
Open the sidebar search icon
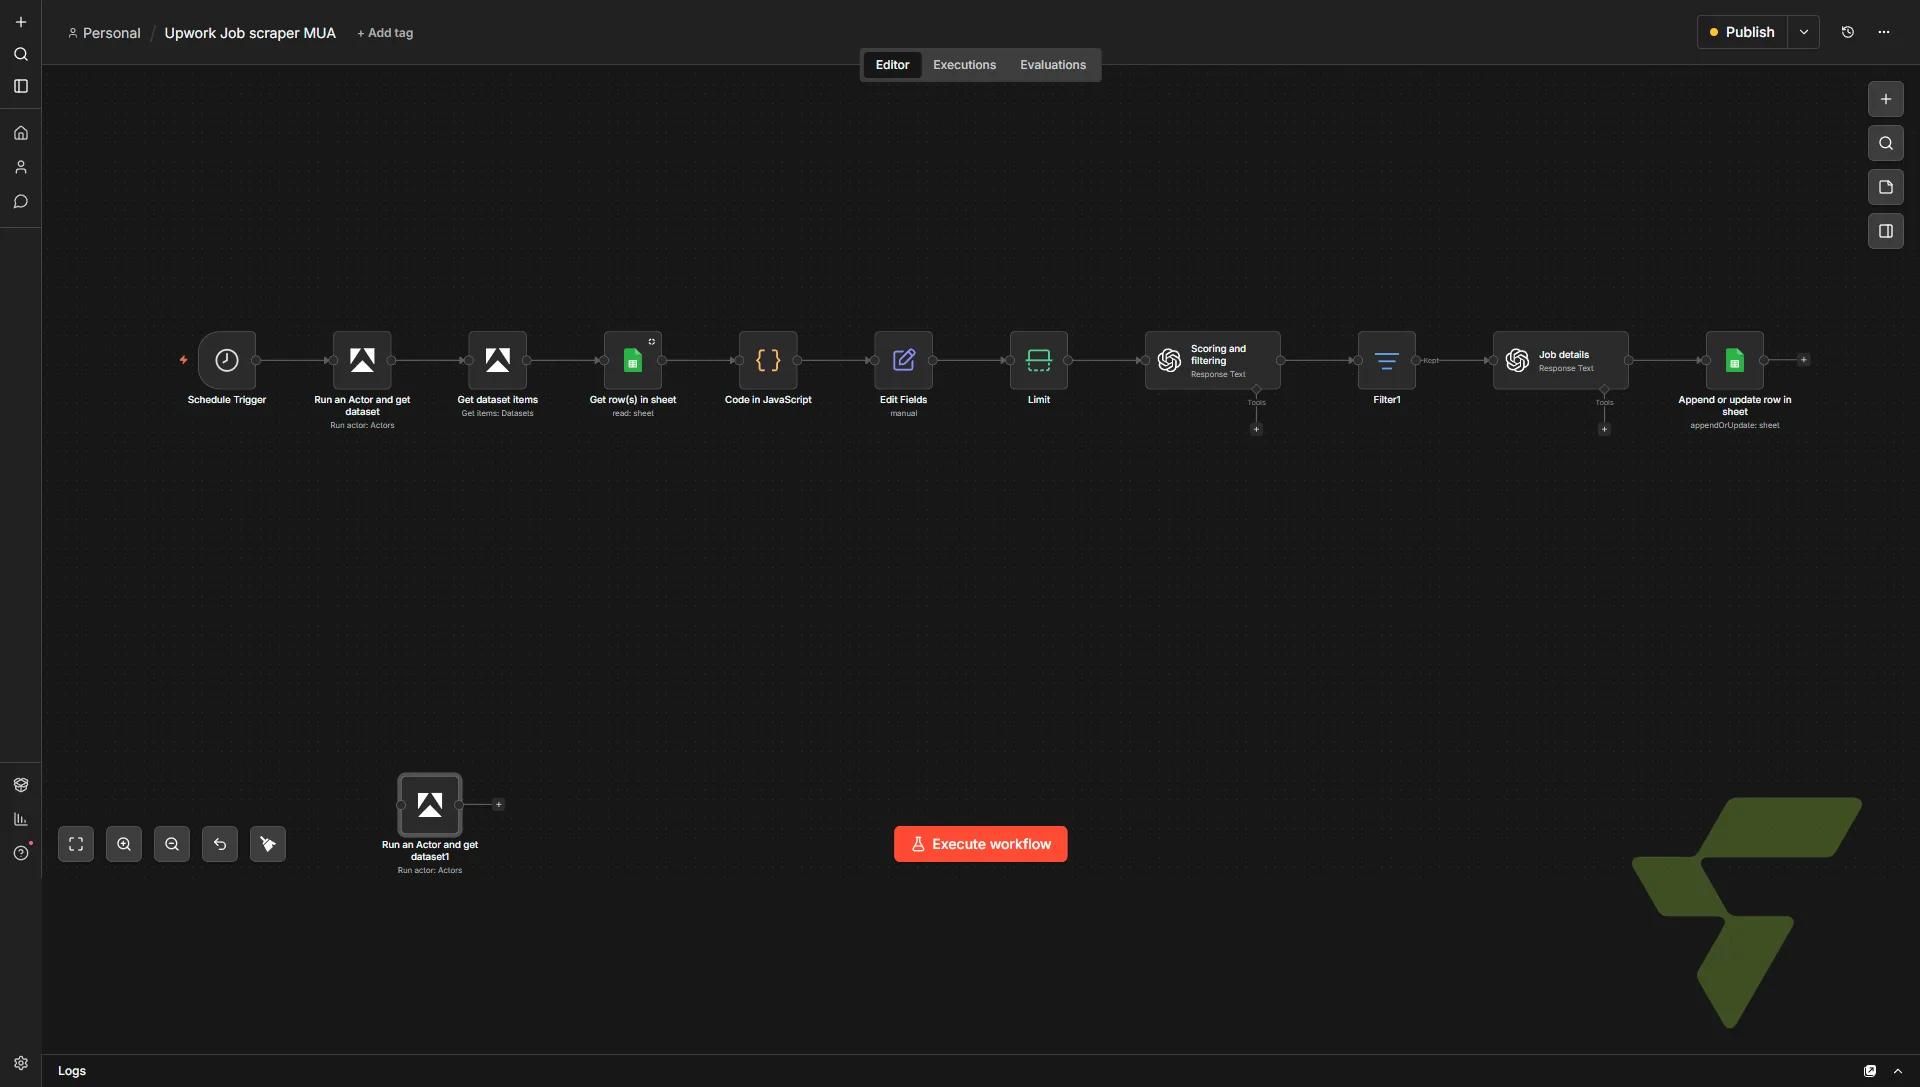coord(21,54)
